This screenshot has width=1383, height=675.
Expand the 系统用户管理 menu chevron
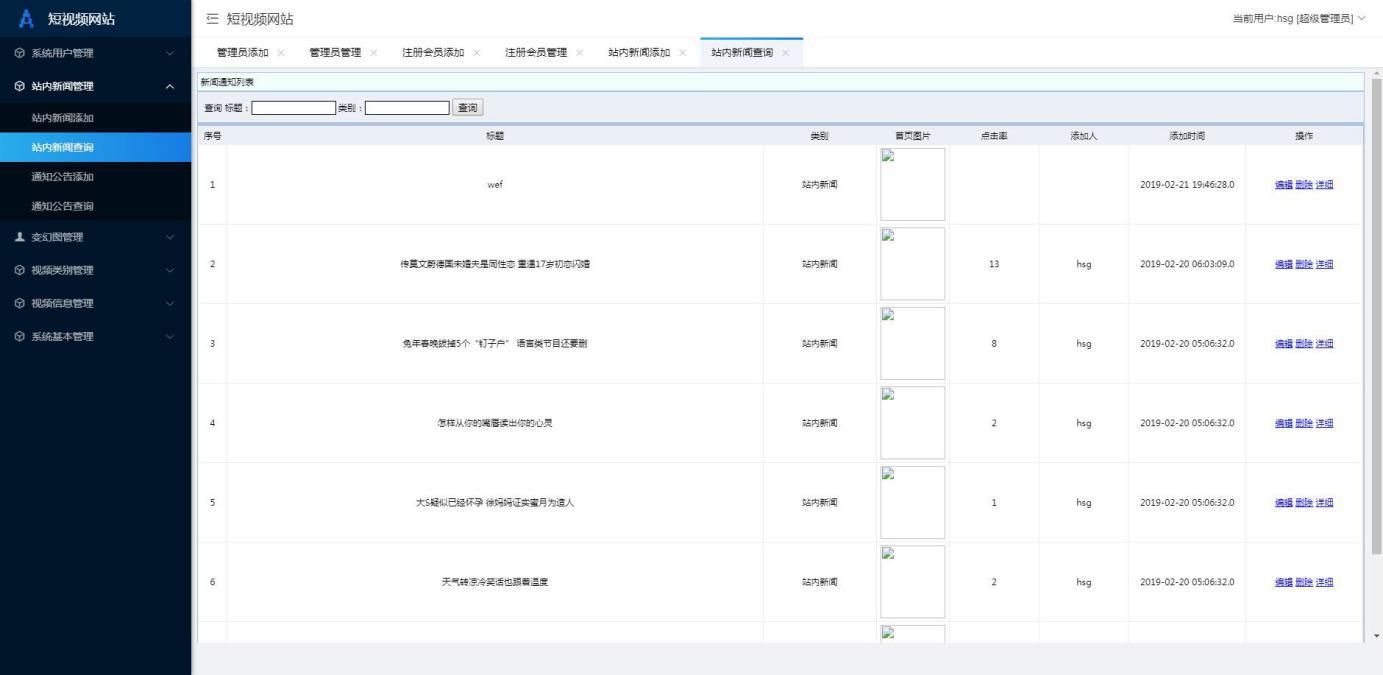[170, 53]
